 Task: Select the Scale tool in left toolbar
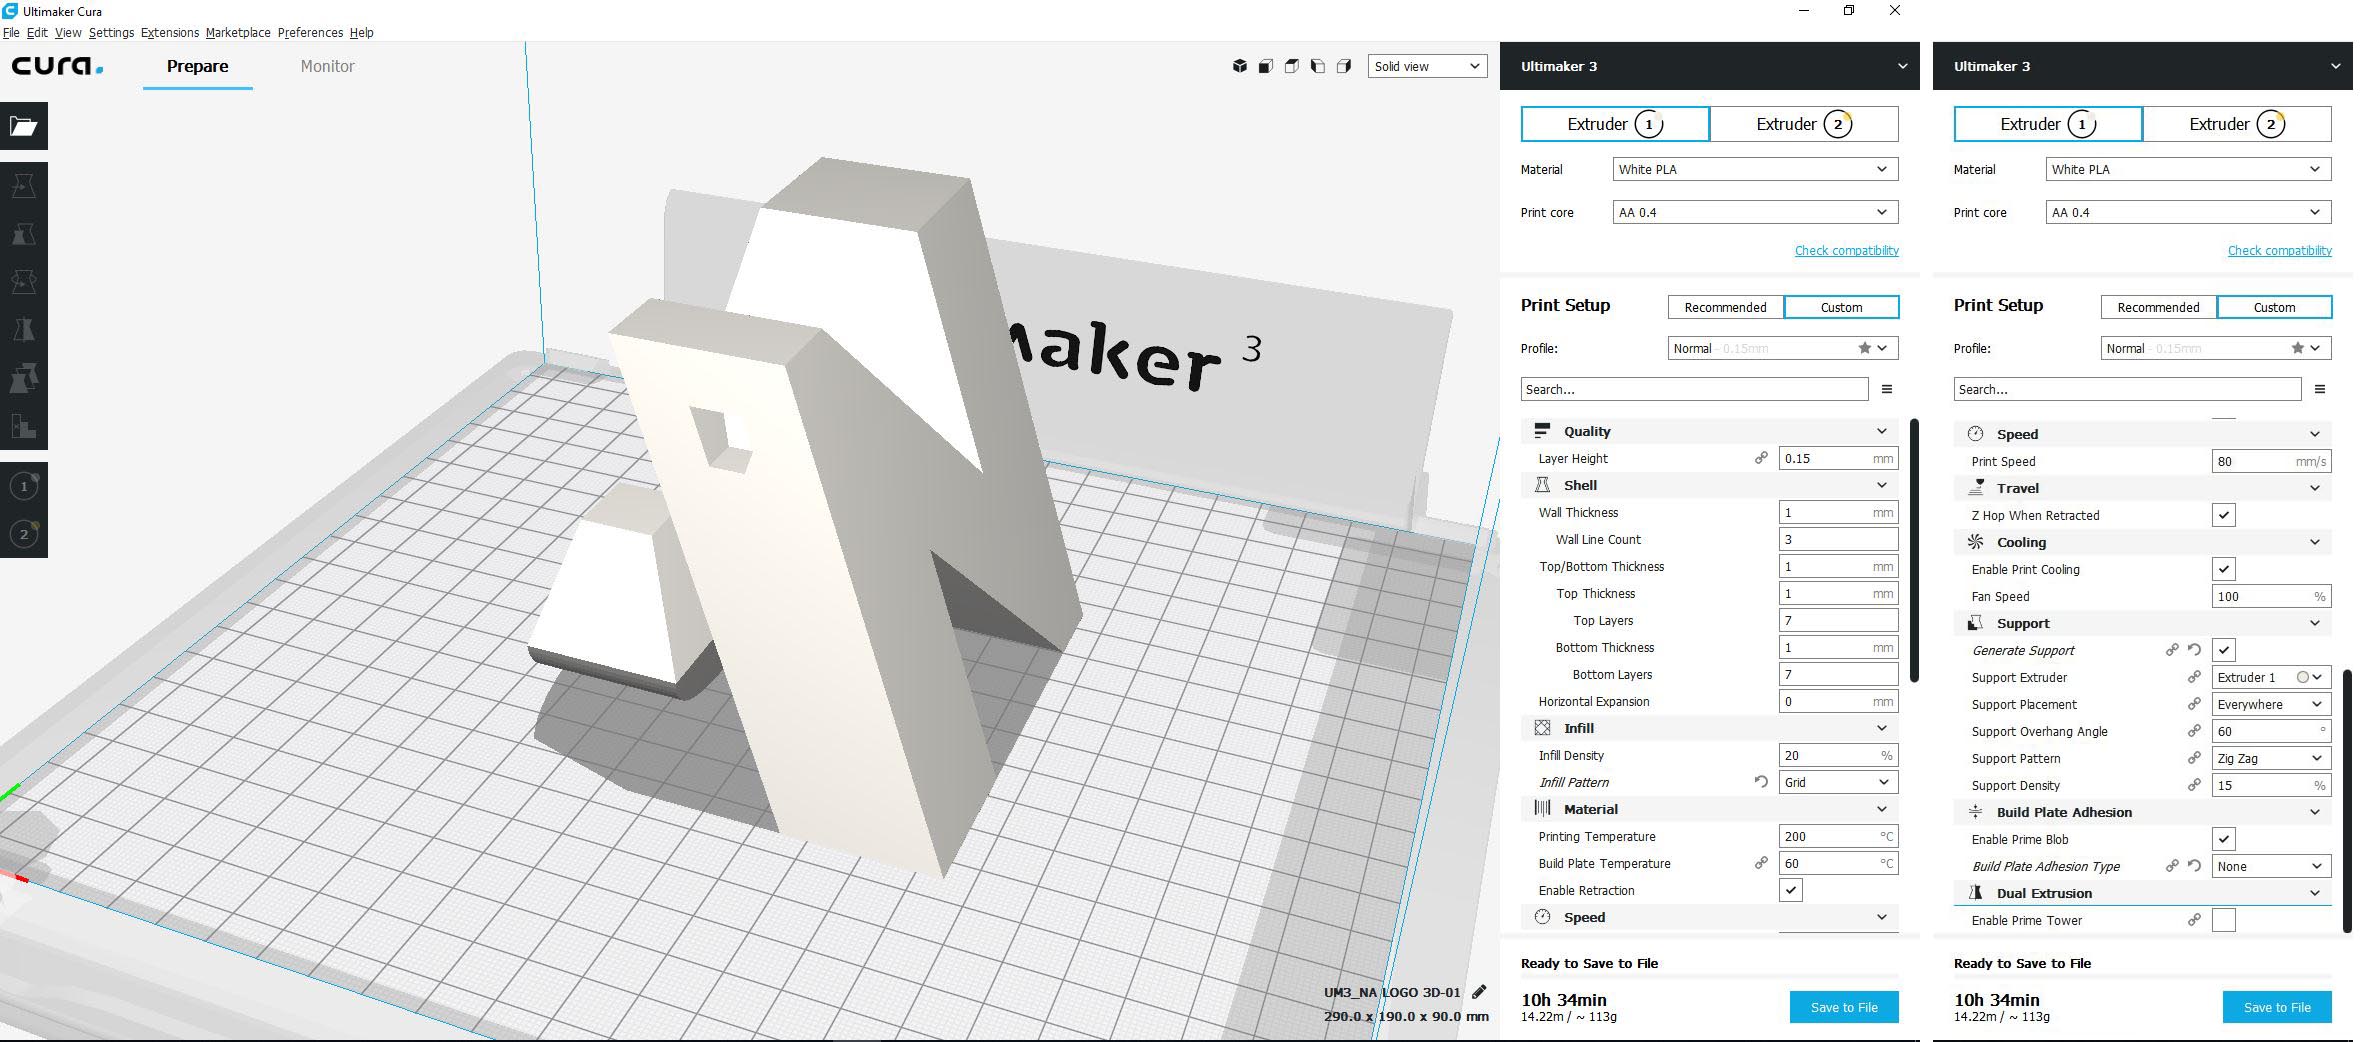24,234
